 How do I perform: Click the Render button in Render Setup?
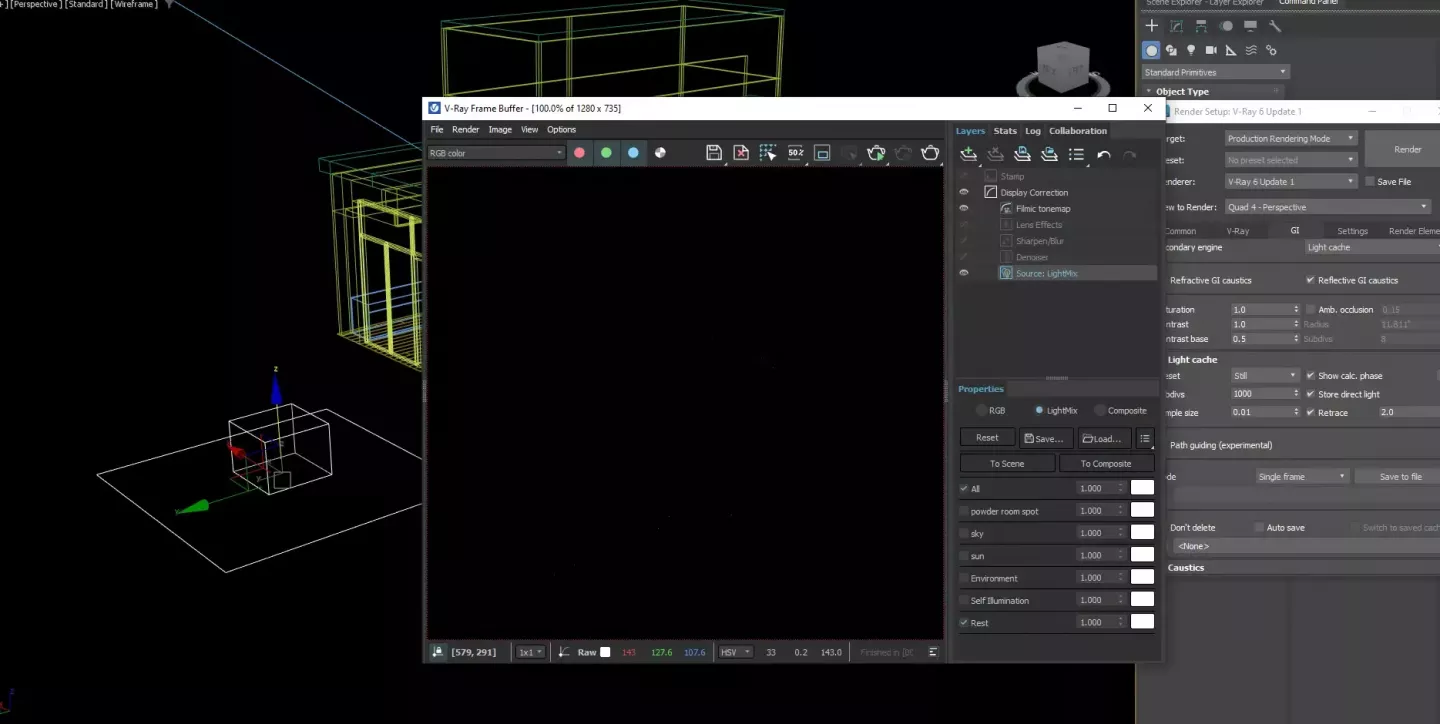(1408, 149)
